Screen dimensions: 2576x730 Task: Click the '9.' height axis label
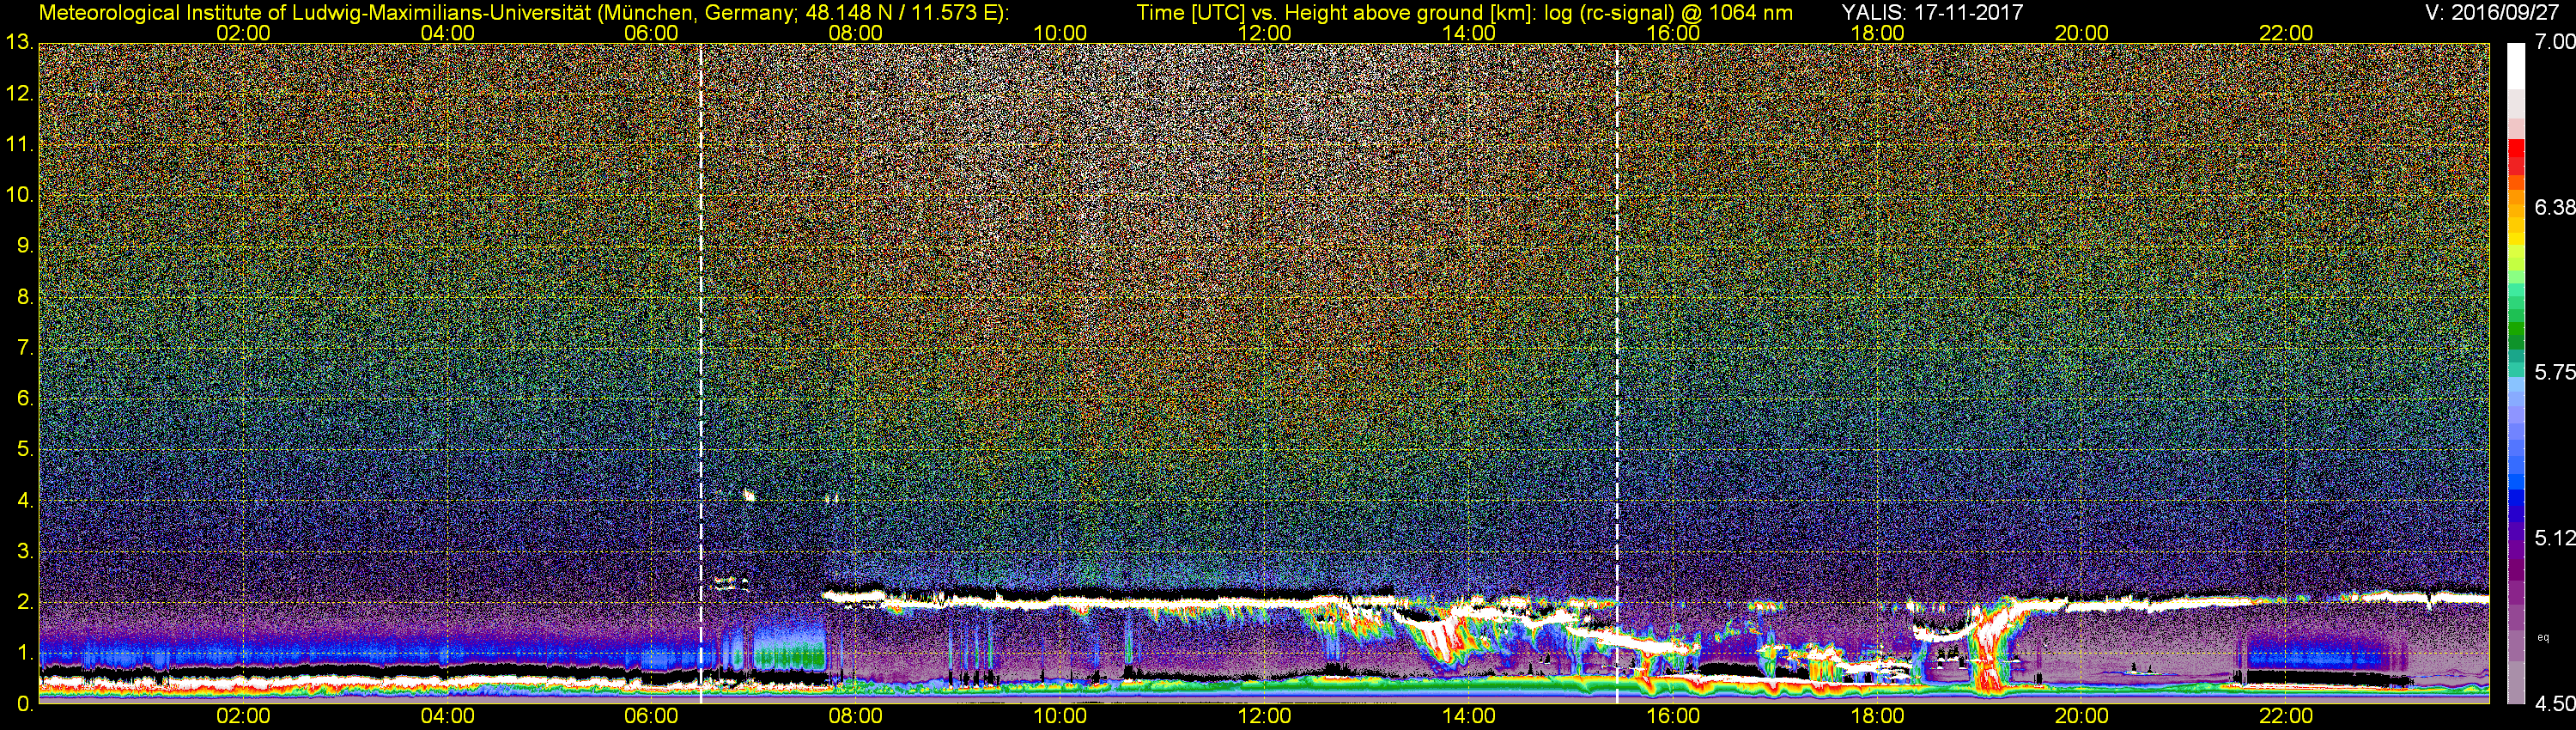26,246
